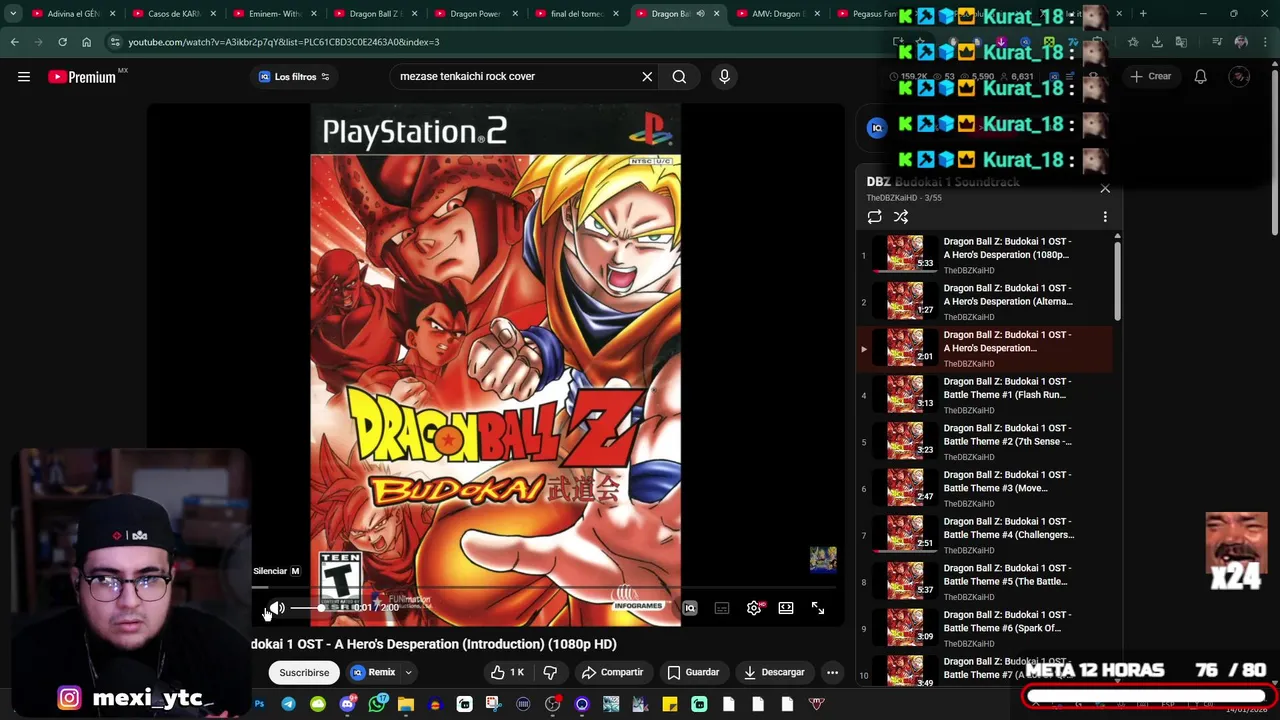Adjust the volume slider

click(308, 608)
